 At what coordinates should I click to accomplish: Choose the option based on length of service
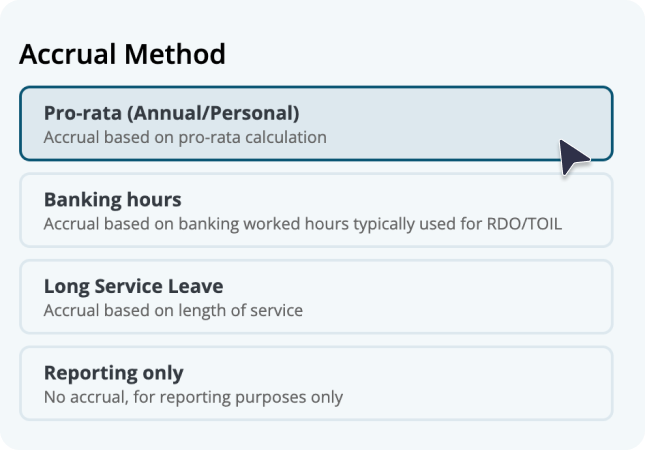[x=316, y=297]
